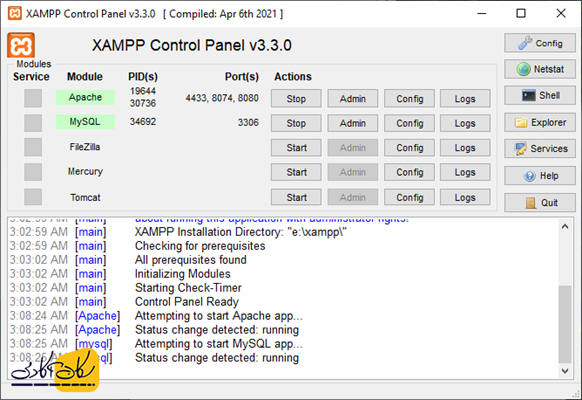Click the Mercury module name
This screenshot has width=582, height=400.
[85, 171]
